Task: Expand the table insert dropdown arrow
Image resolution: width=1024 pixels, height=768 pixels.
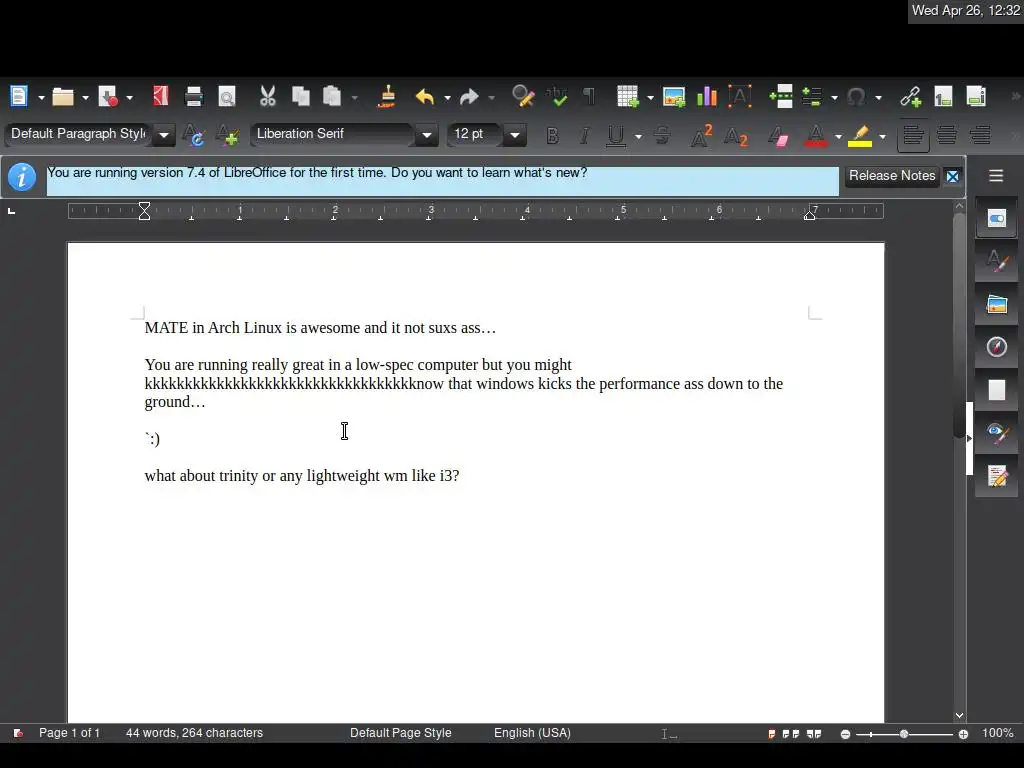Action: (x=650, y=98)
